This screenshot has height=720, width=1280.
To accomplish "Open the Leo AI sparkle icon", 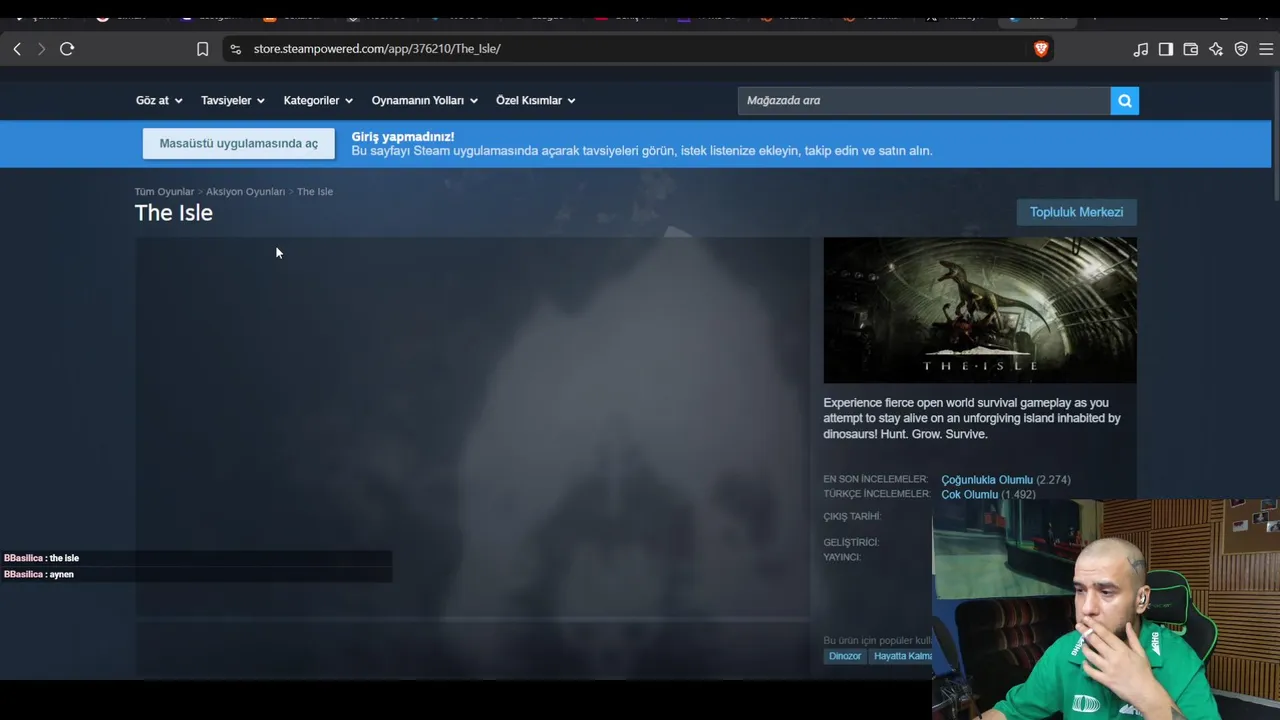I will click(x=1216, y=49).
